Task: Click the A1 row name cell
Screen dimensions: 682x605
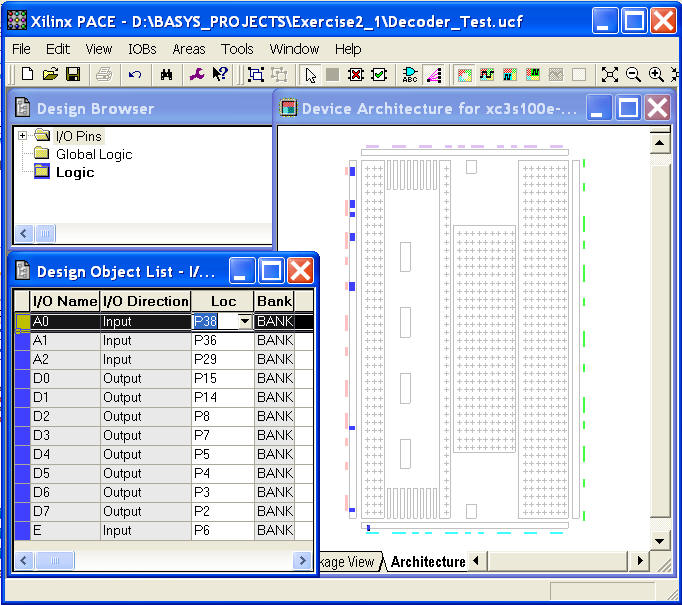Action: (65, 341)
